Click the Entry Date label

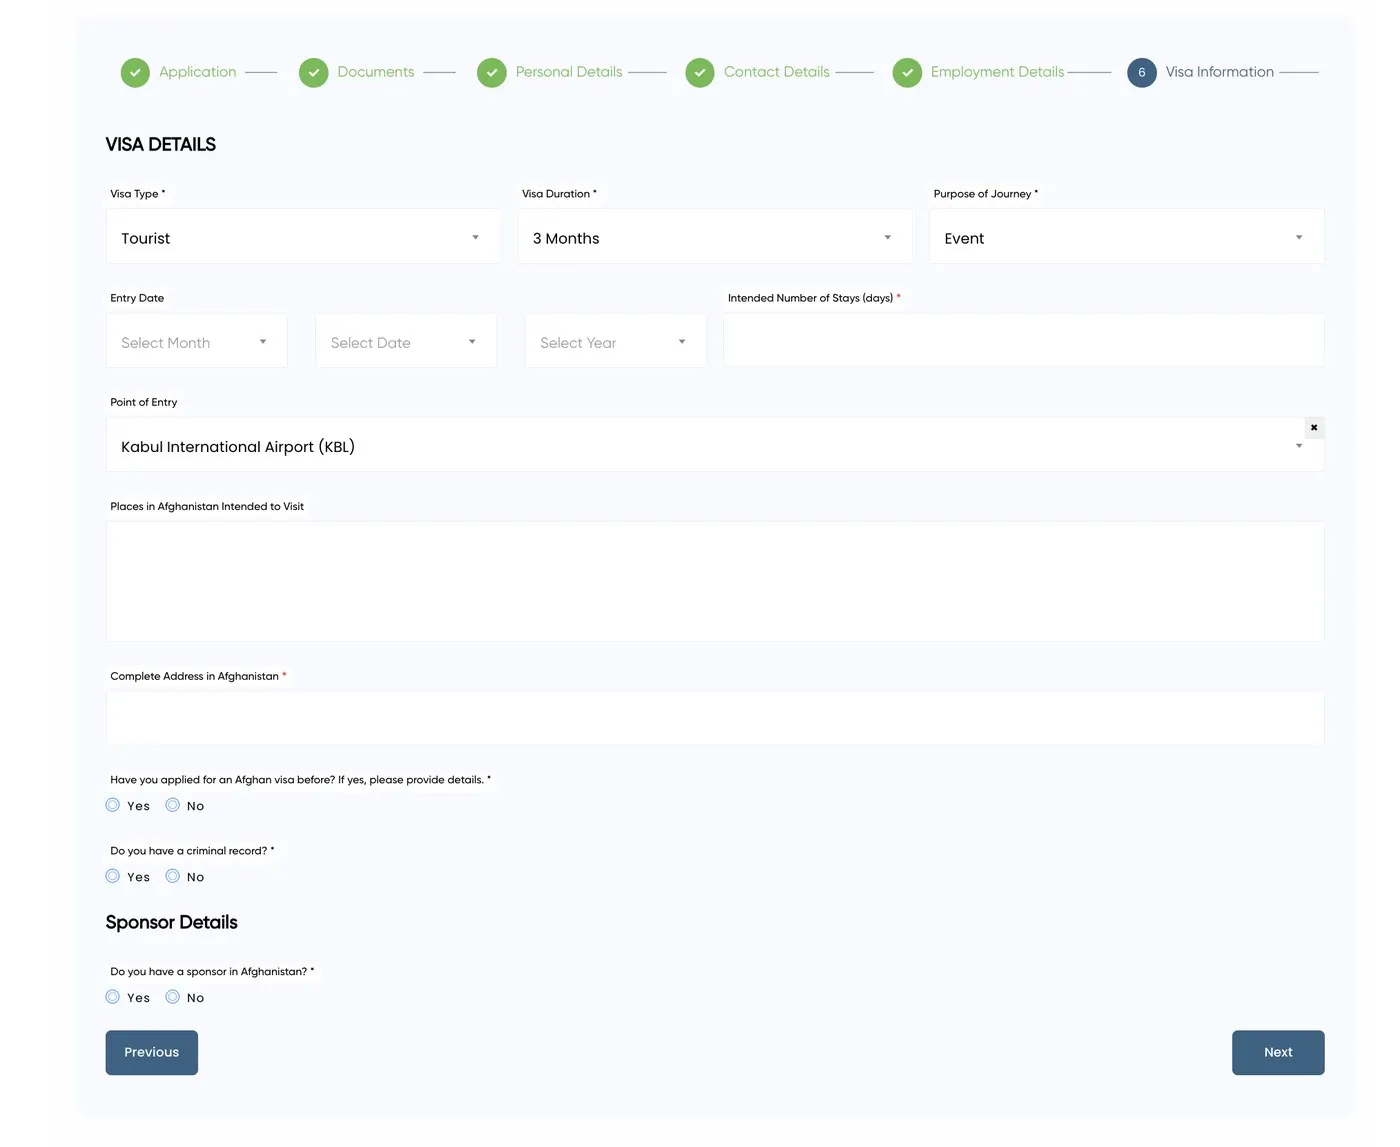pyautogui.click(x=137, y=298)
